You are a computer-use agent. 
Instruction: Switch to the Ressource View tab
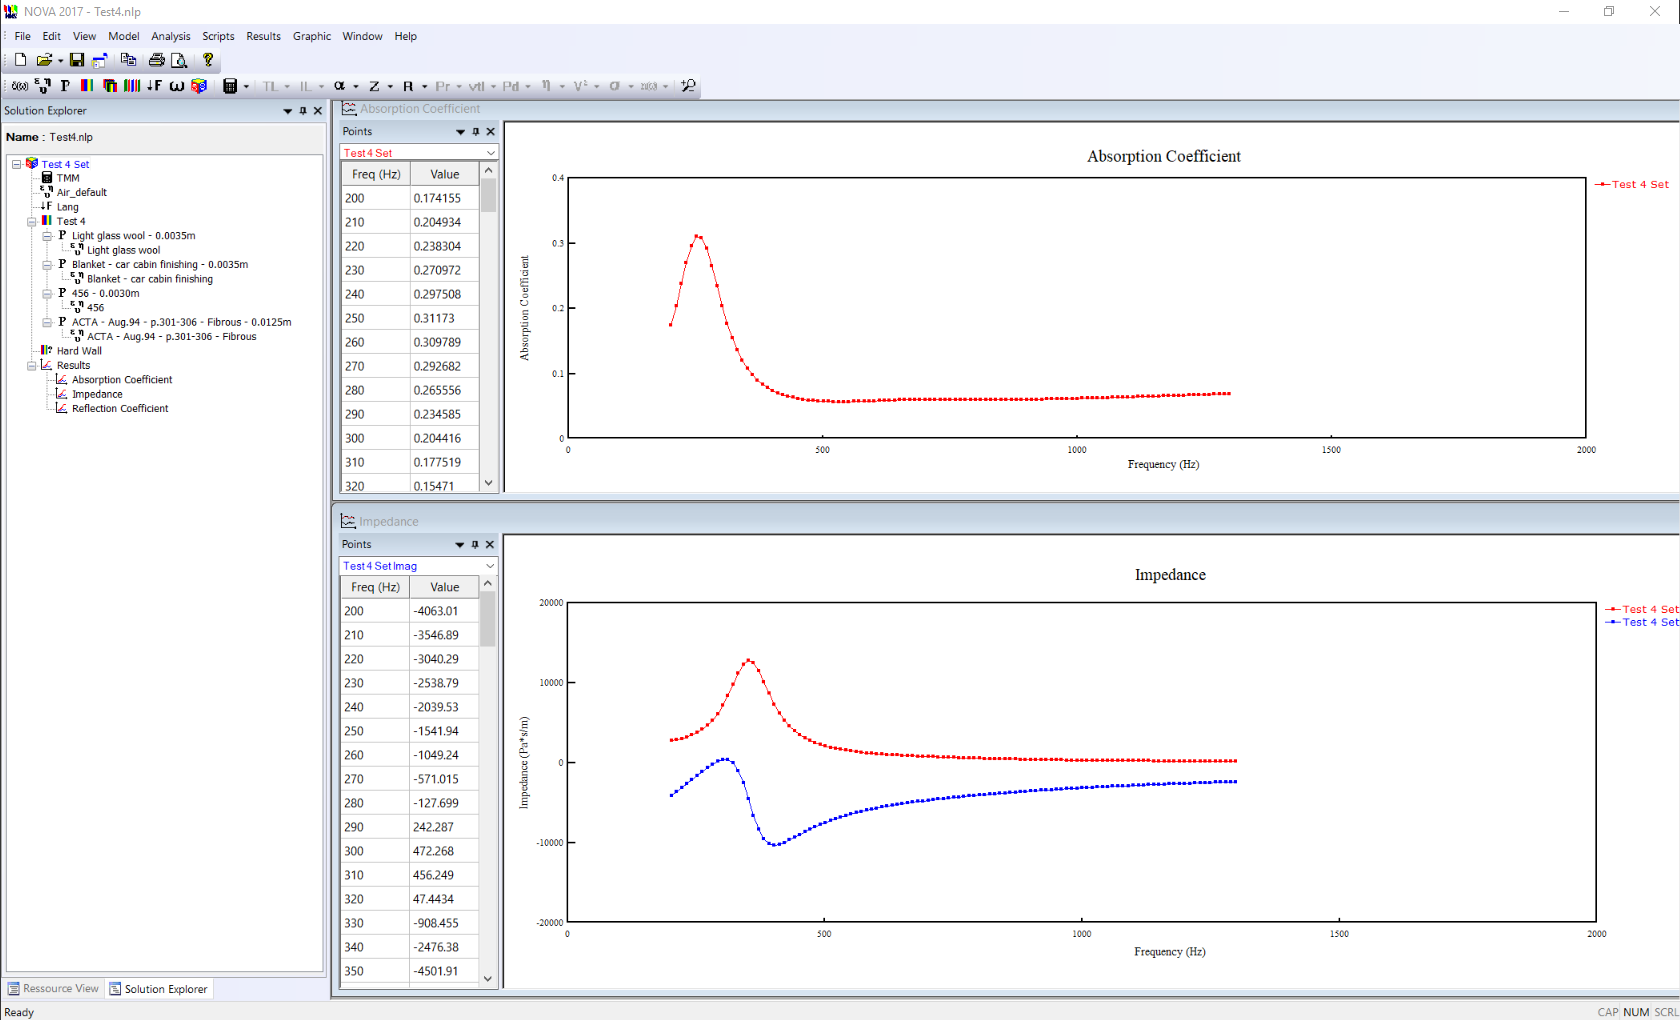[54, 989]
